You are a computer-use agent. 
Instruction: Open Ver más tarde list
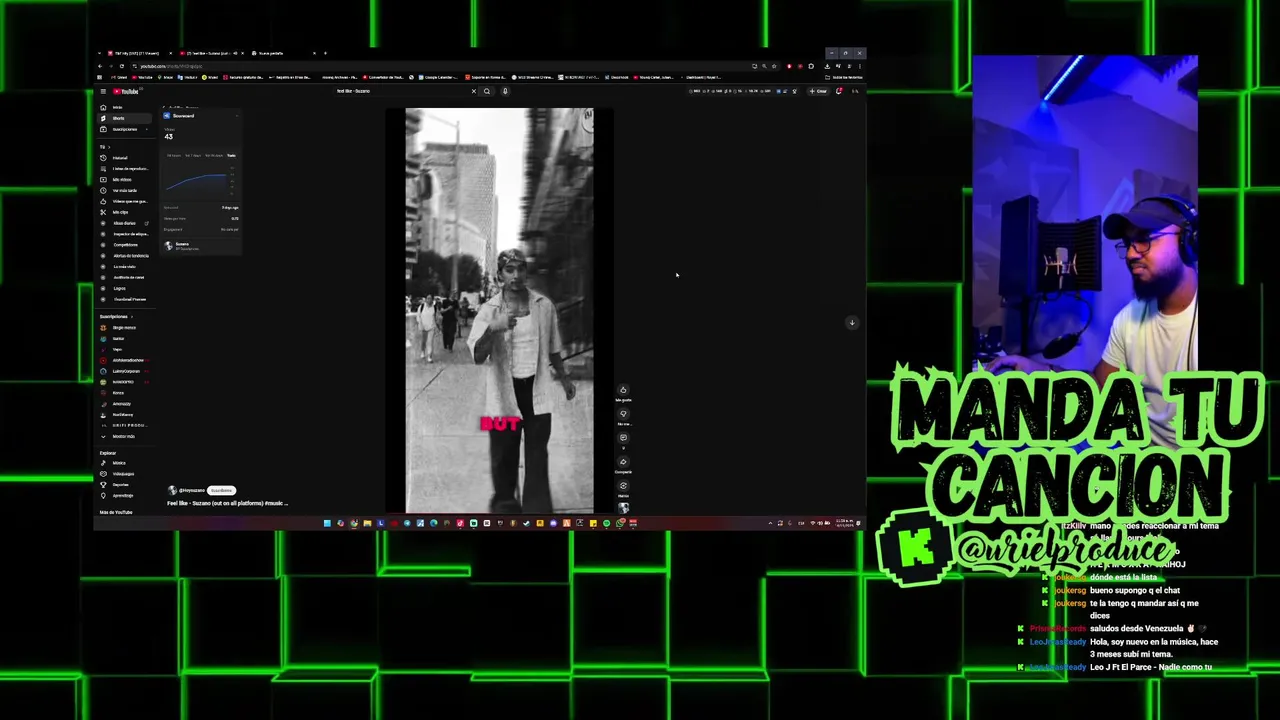click(x=124, y=191)
